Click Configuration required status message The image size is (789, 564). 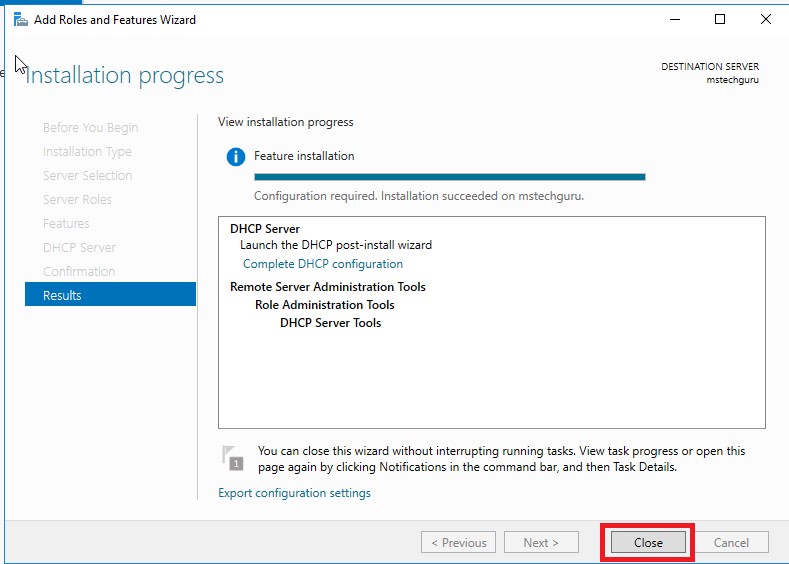419,196
